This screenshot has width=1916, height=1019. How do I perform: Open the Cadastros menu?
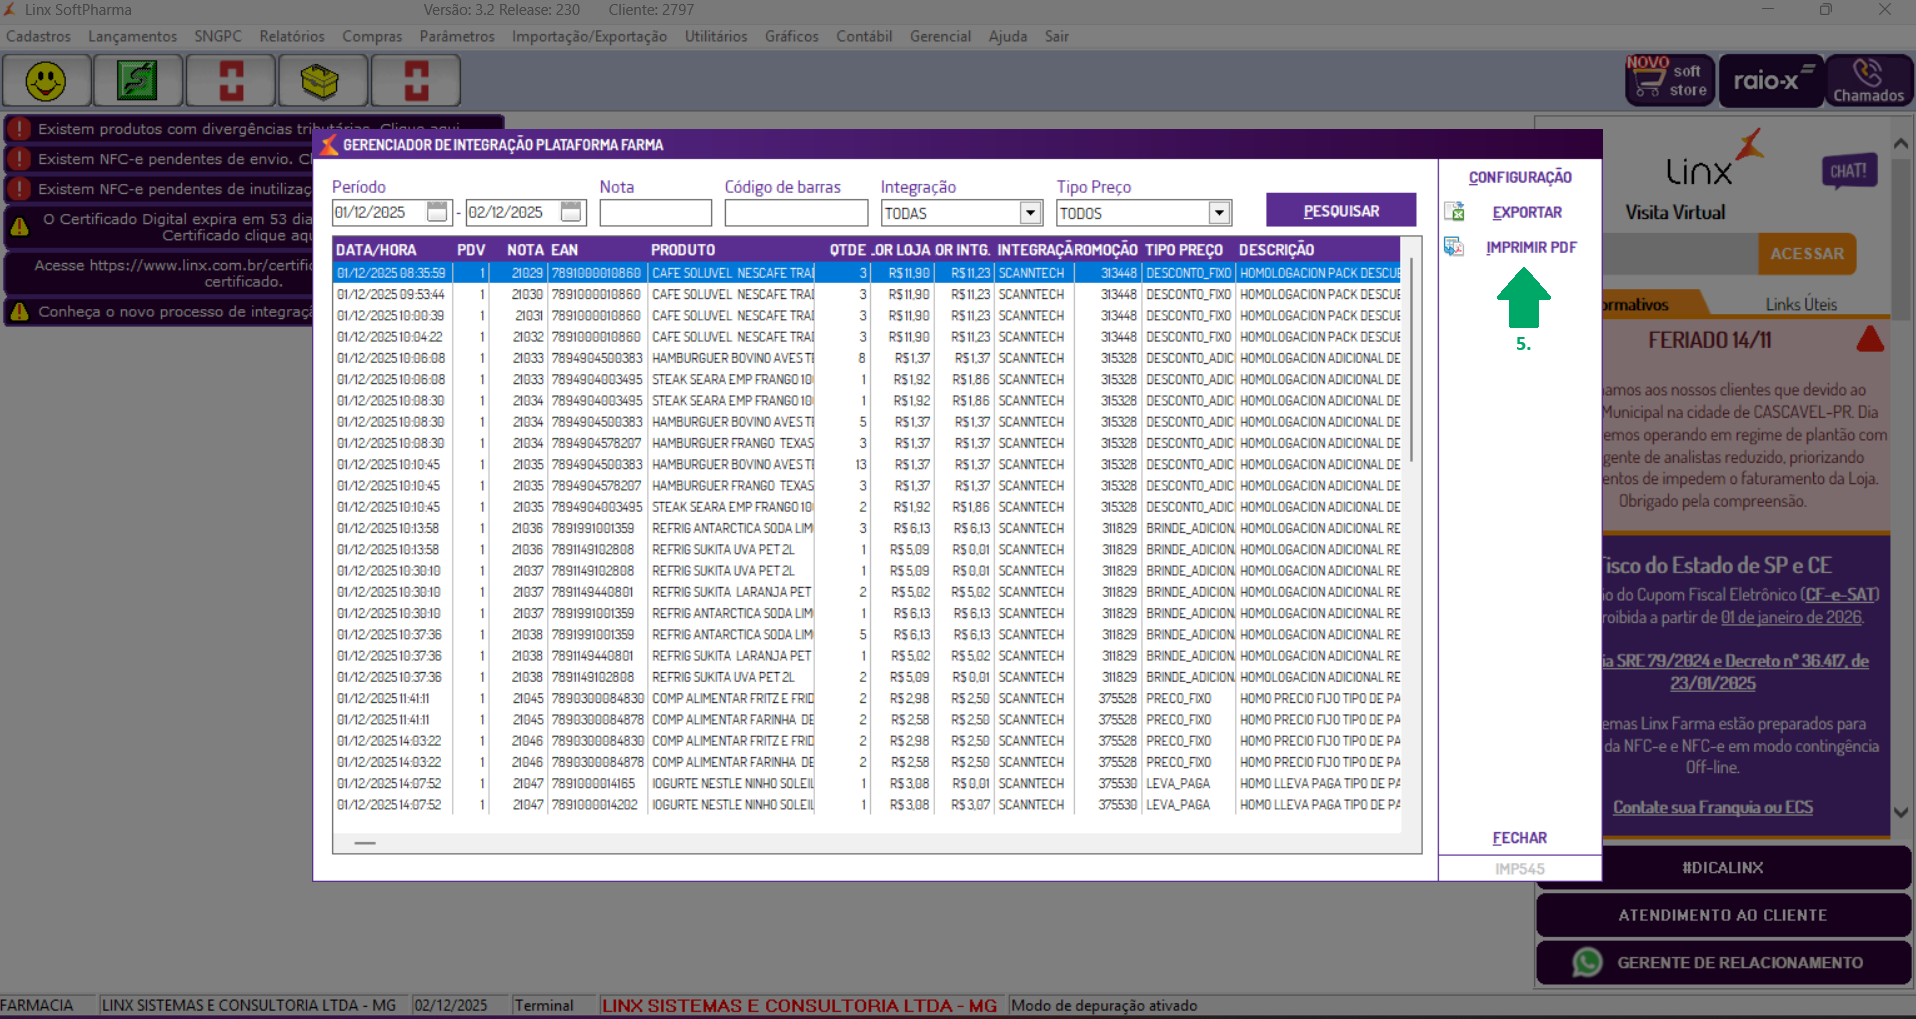click(39, 37)
